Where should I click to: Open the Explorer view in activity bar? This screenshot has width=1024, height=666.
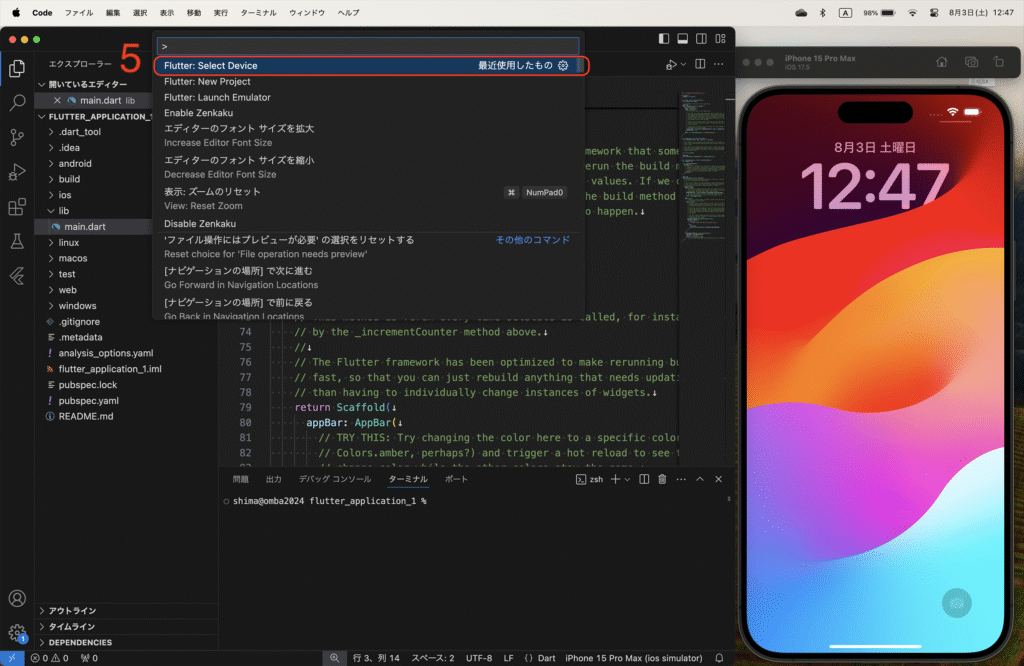[x=17, y=69]
